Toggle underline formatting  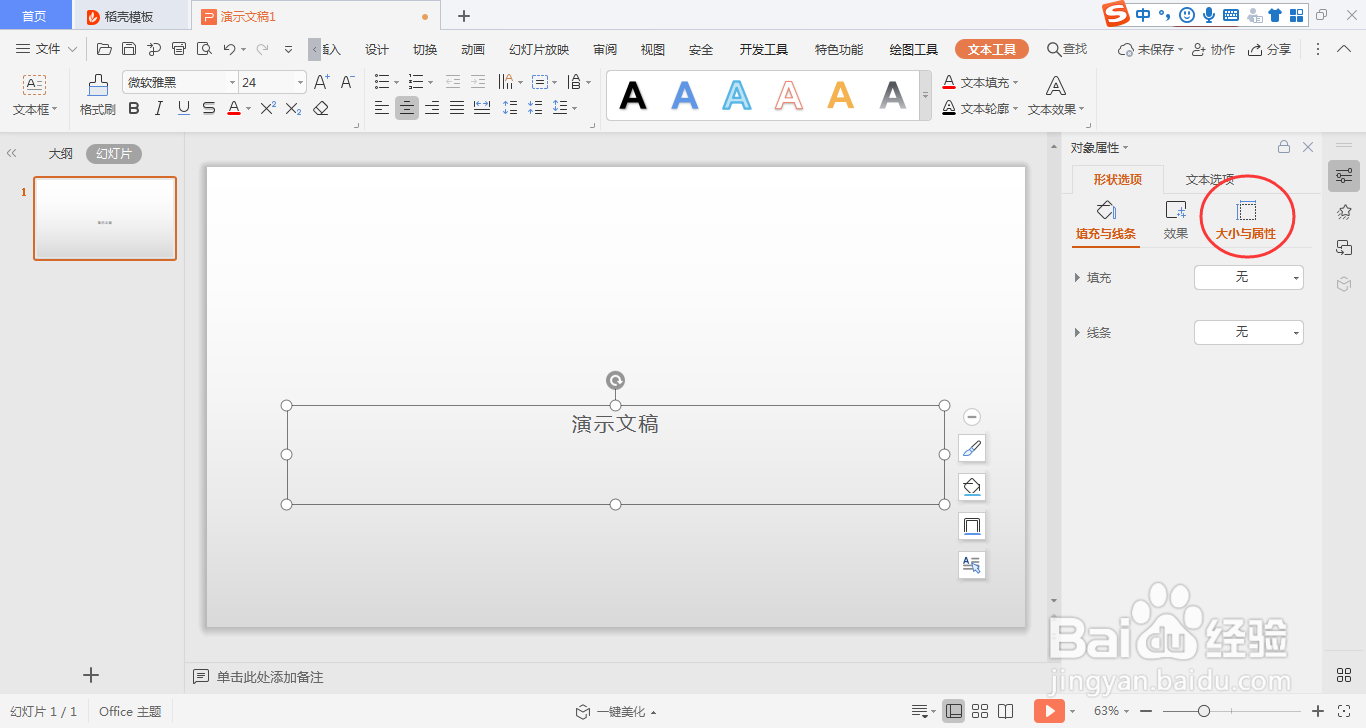point(183,108)
